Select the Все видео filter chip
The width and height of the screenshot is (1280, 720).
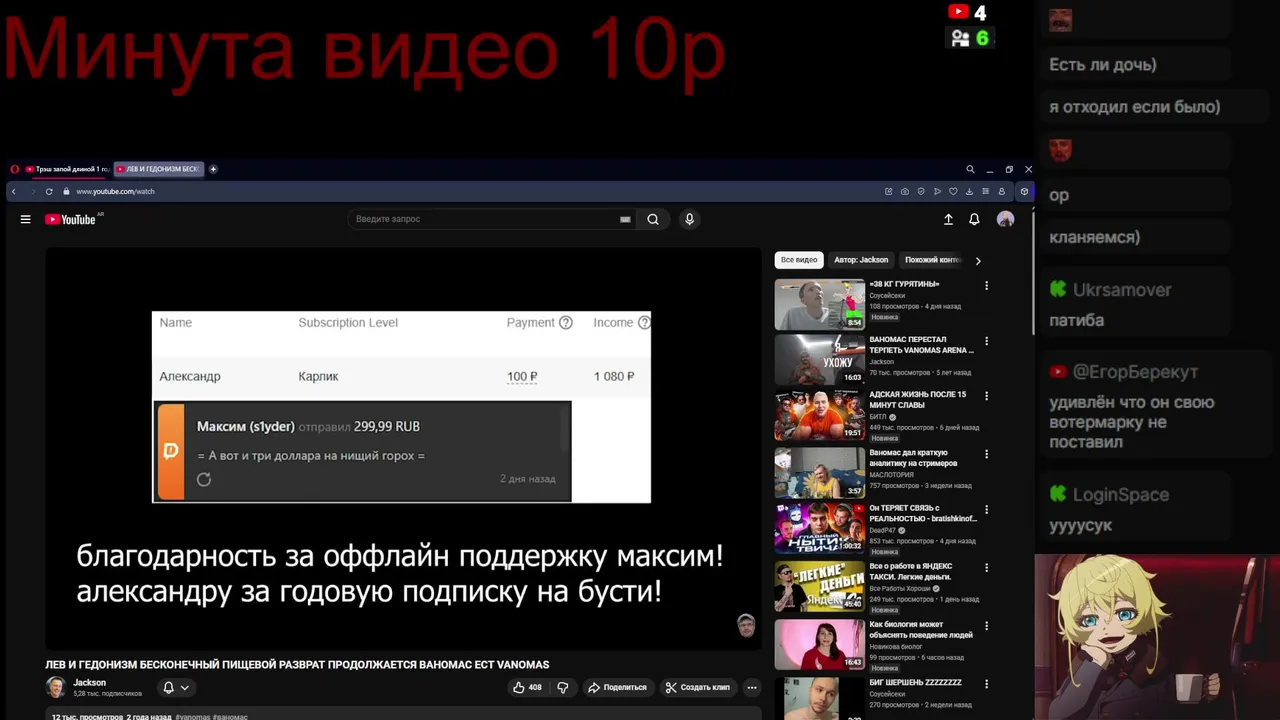[x=799, y=260]
